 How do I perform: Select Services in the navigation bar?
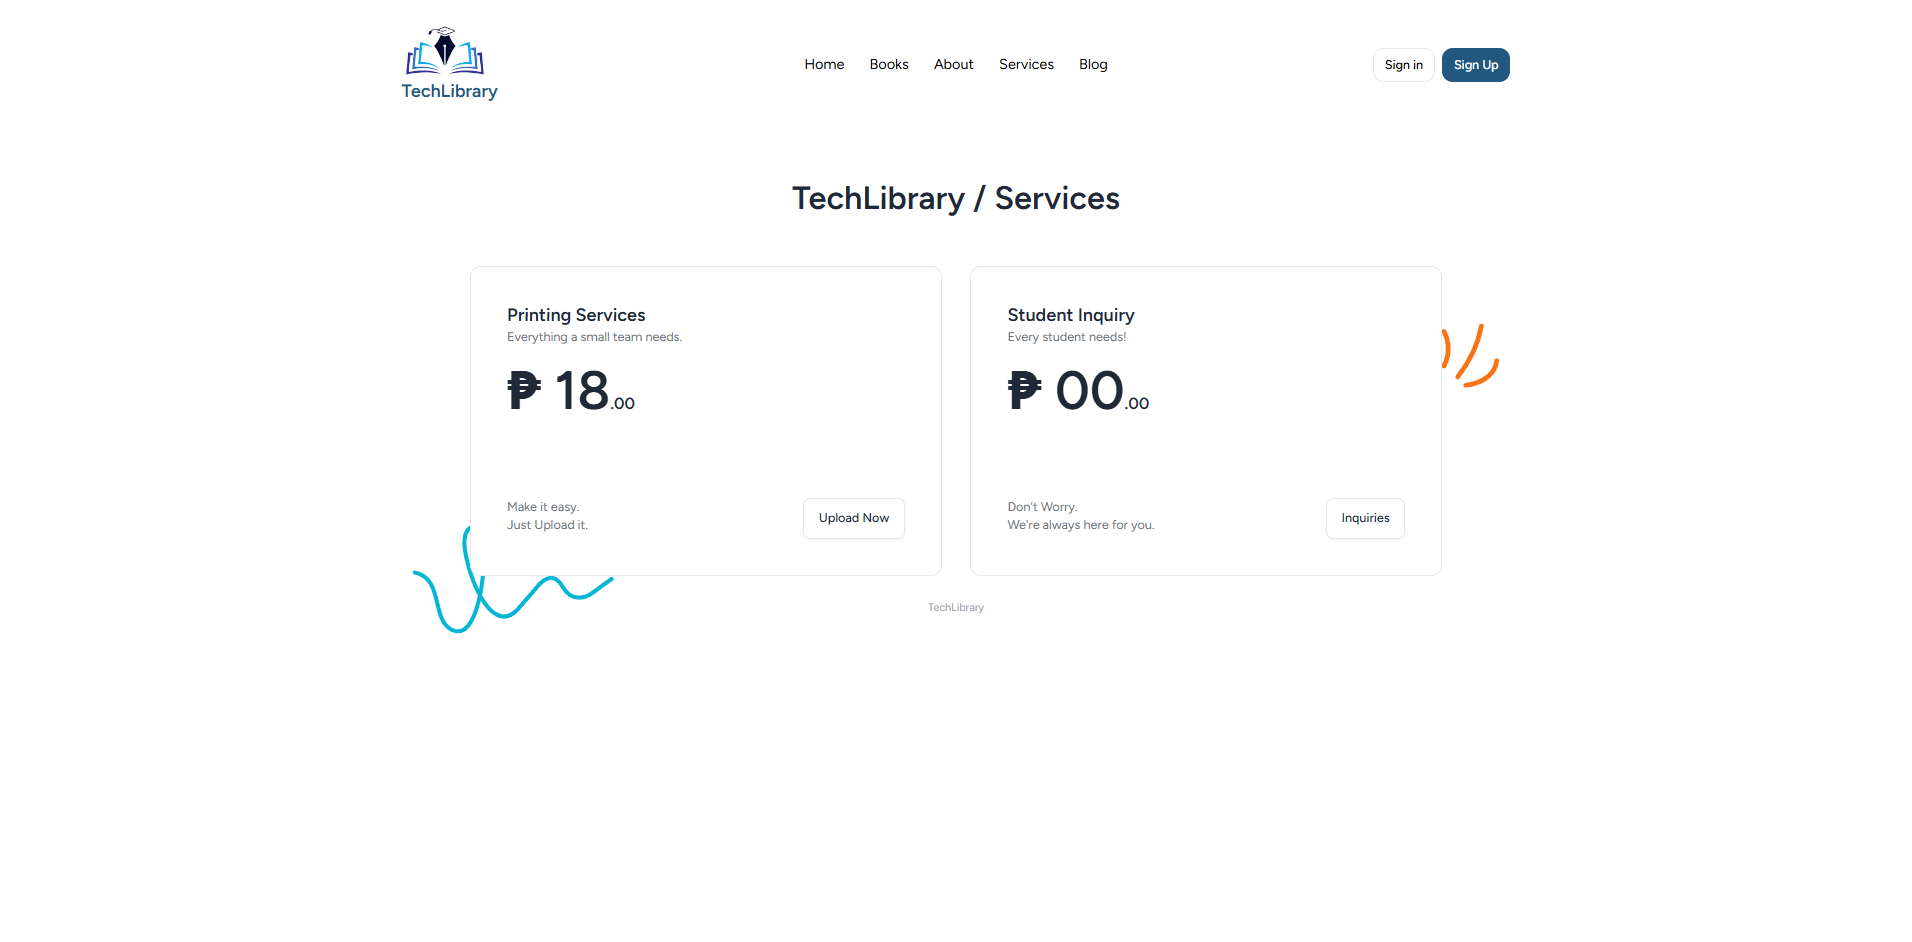[x=1026, y=64]
